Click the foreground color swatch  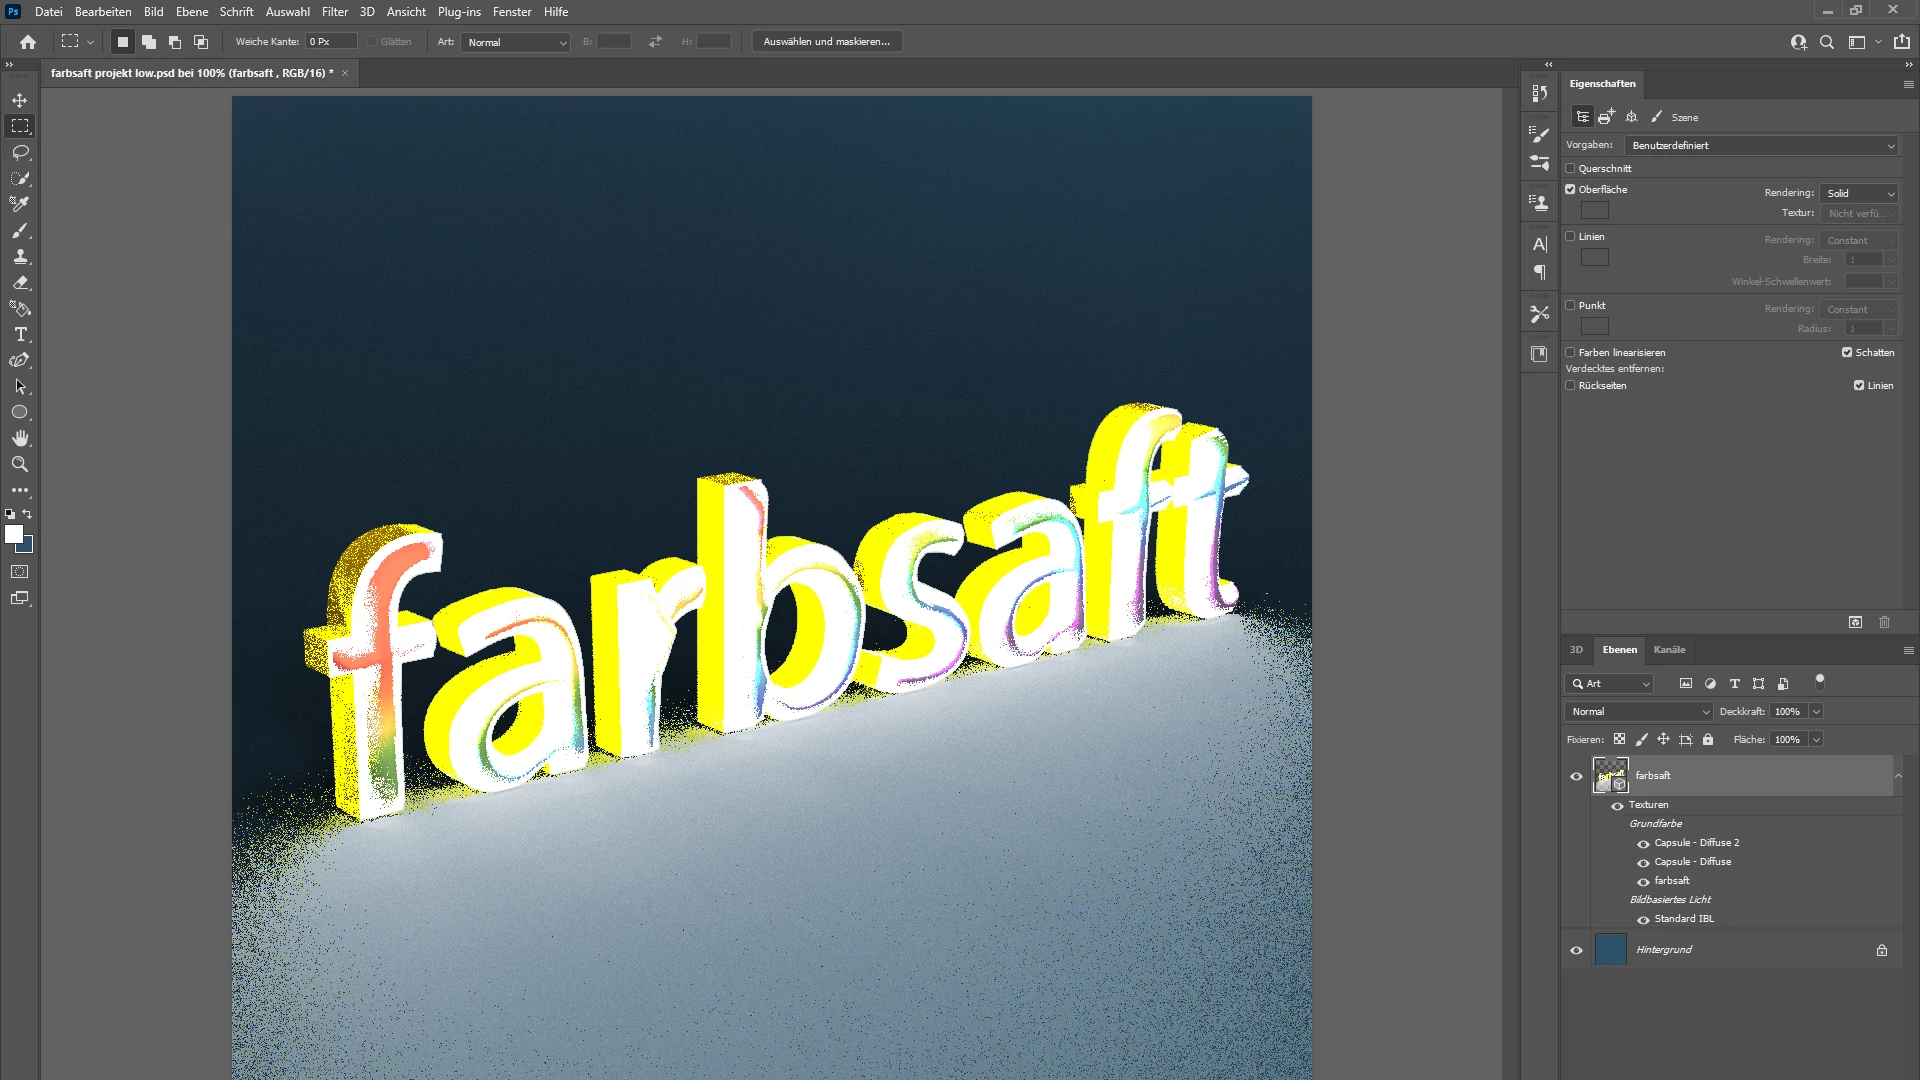click(13, 535)
